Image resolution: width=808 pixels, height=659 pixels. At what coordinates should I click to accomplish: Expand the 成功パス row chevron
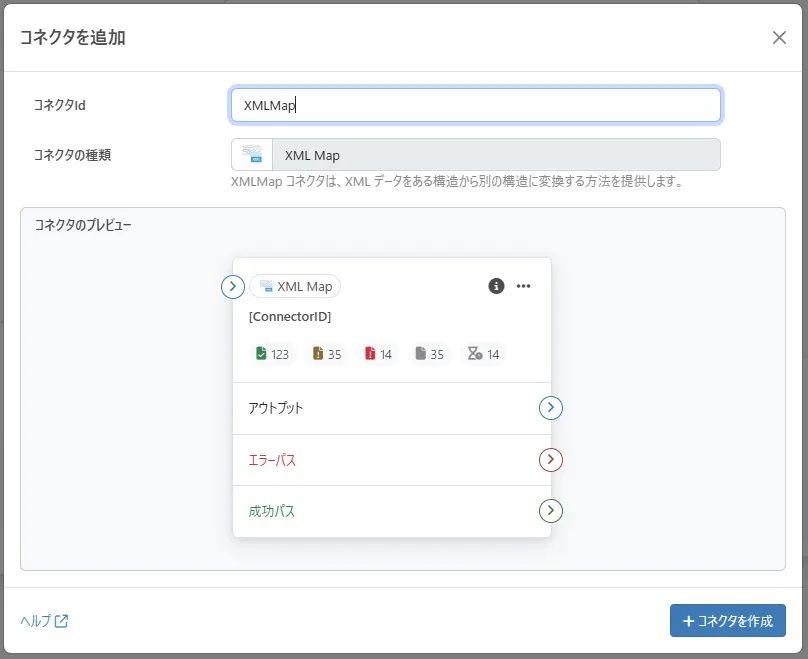pos(550,510)
